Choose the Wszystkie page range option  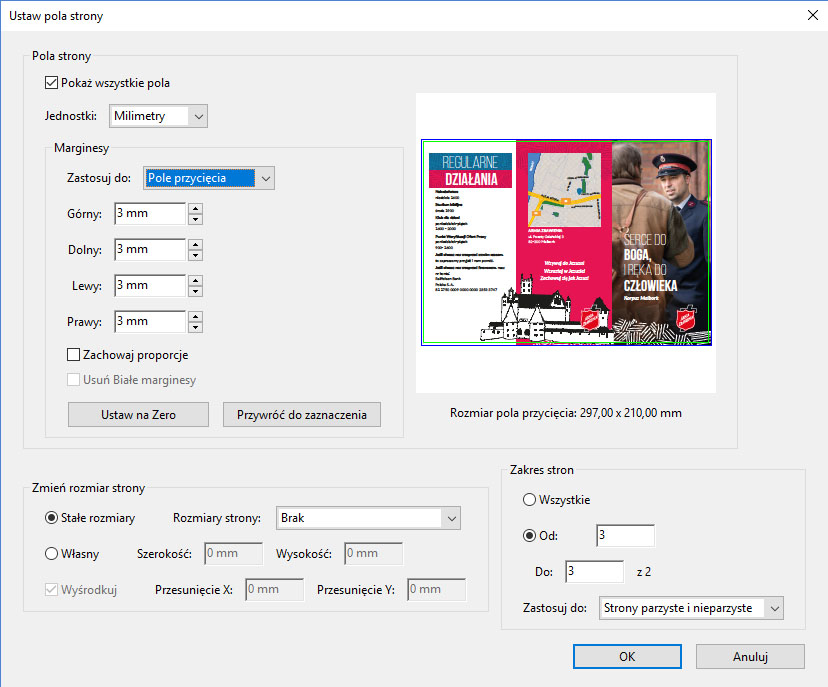[530, 499]
